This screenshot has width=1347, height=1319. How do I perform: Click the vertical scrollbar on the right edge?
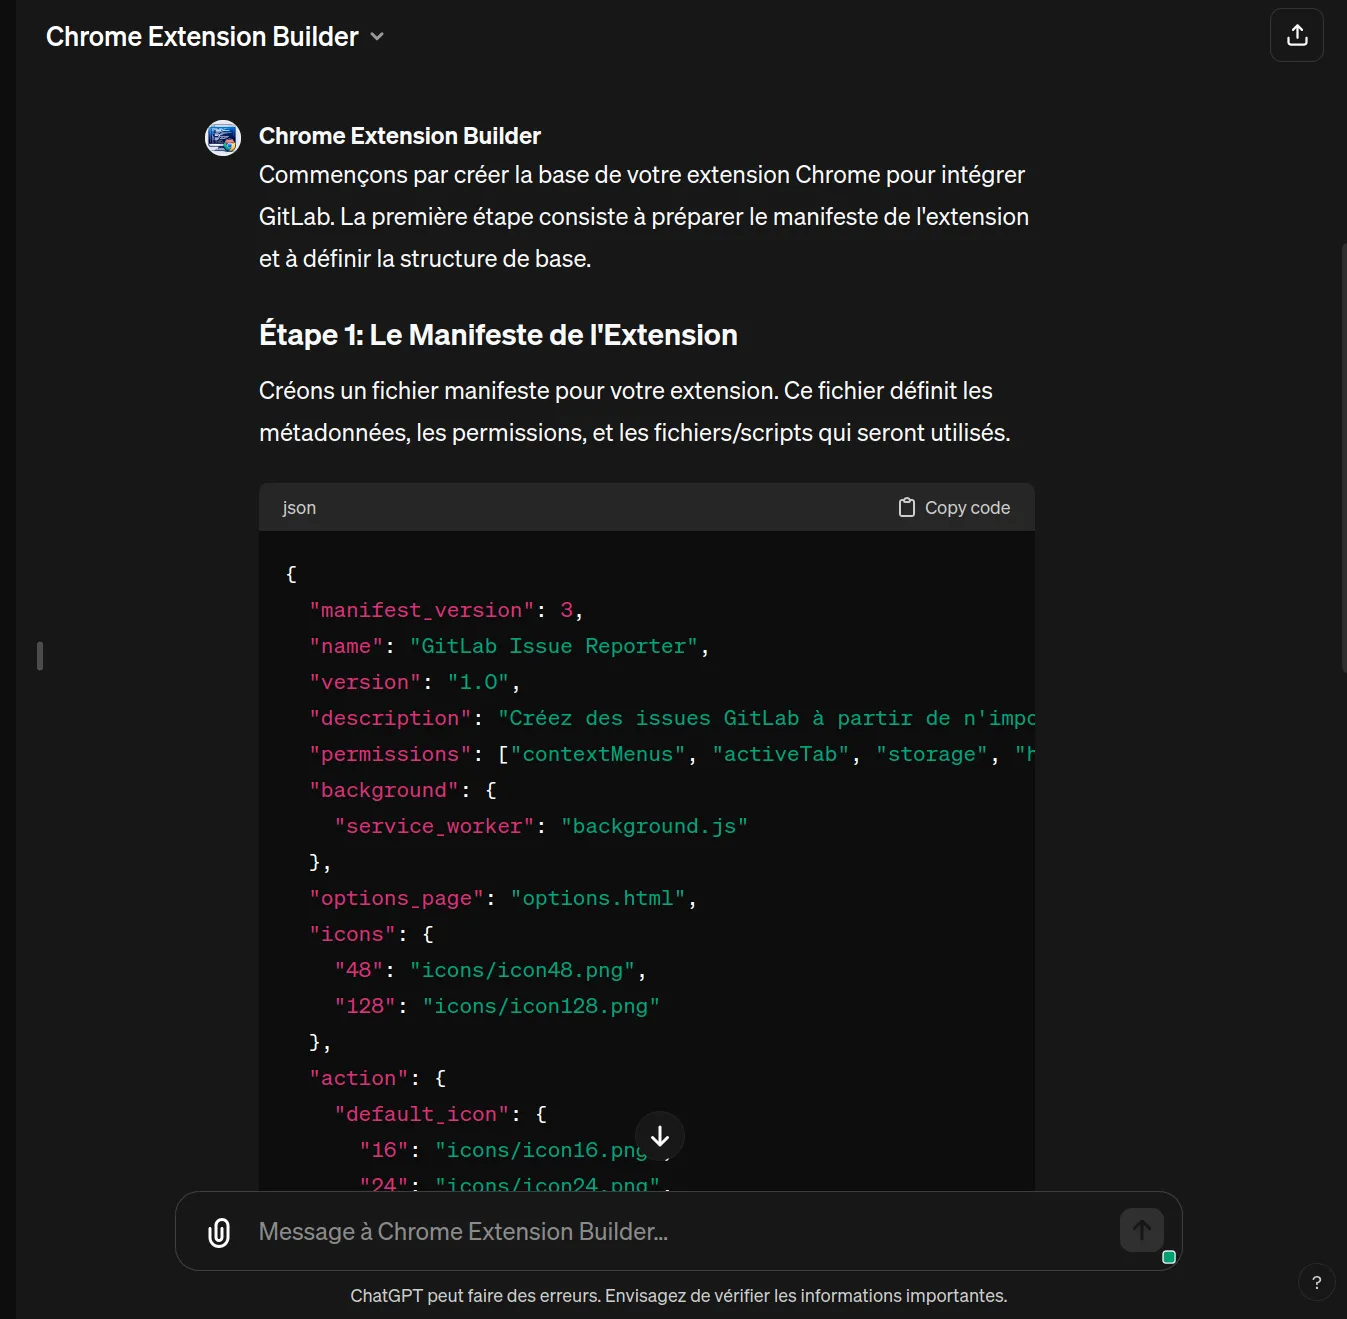pyautogui.click(x=1343, y=456)
